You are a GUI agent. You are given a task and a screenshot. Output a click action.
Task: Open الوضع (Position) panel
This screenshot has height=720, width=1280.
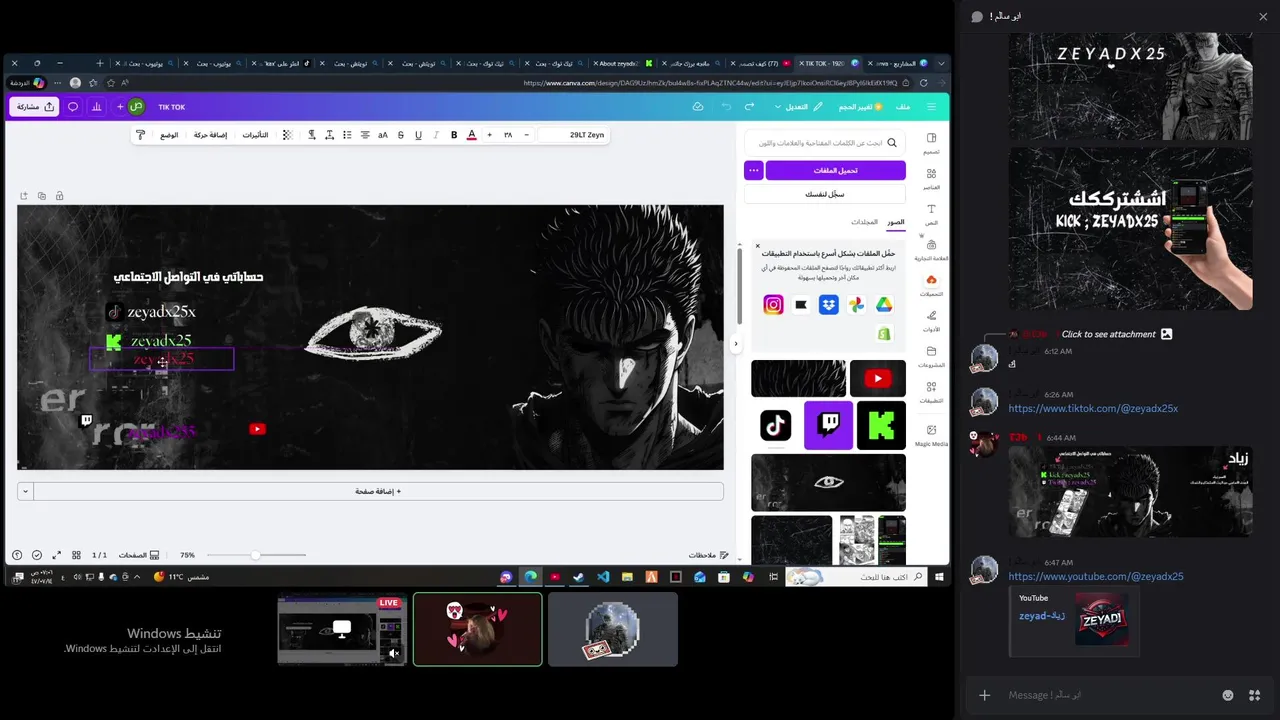[x=169, y=135]
